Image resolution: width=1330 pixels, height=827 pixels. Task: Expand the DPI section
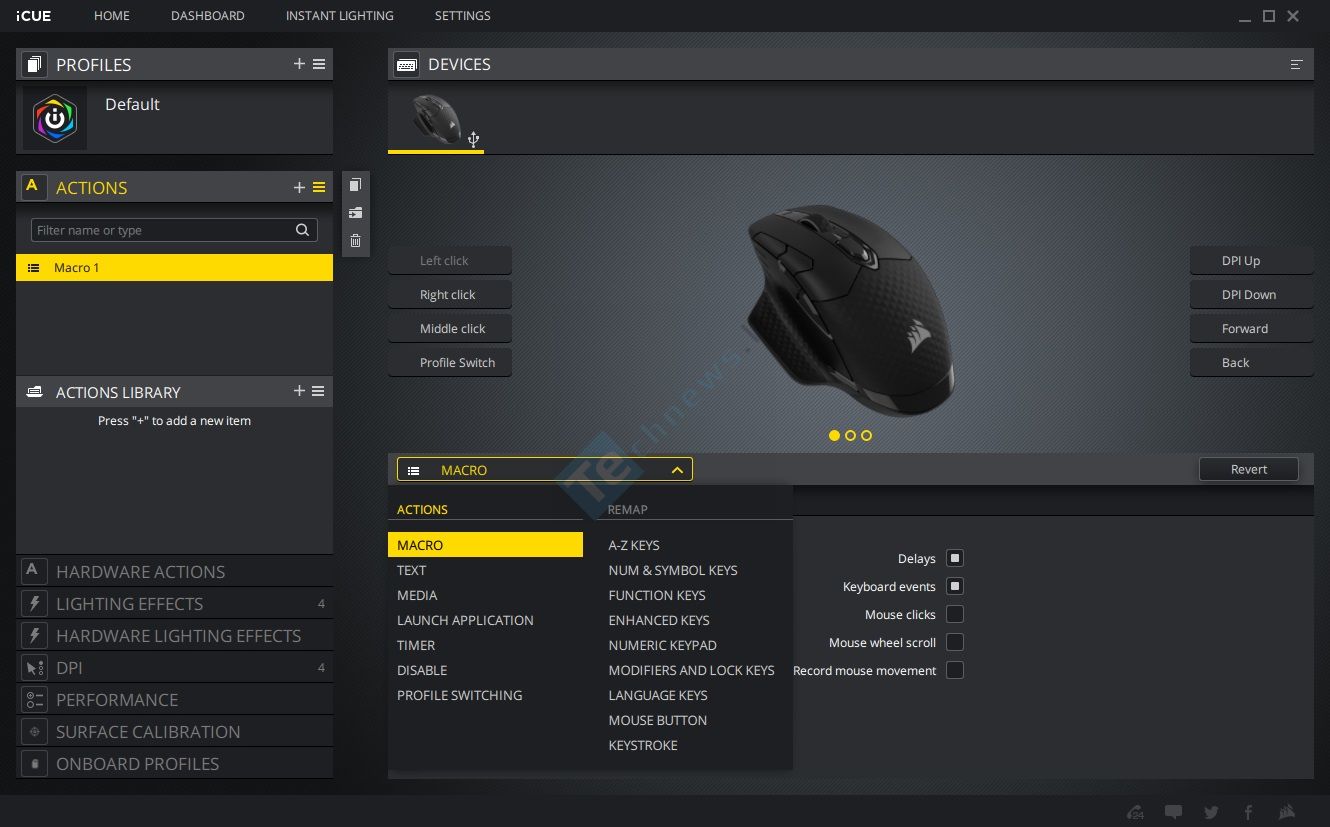(175, 668)
